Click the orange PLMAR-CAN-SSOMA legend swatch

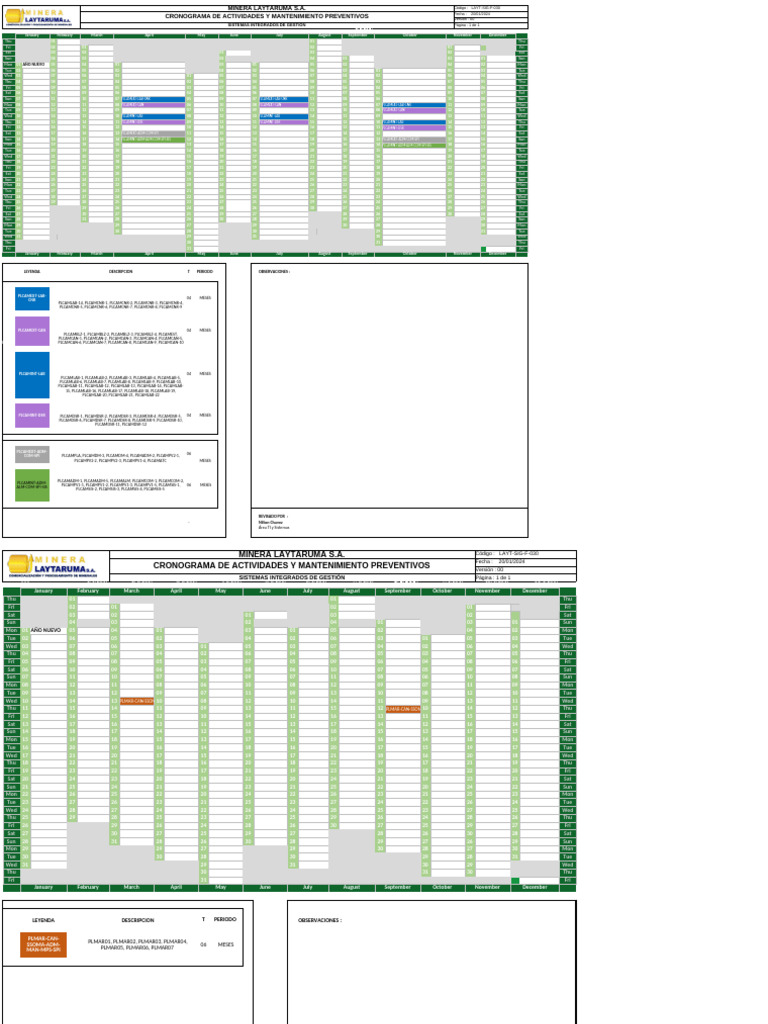43,944
